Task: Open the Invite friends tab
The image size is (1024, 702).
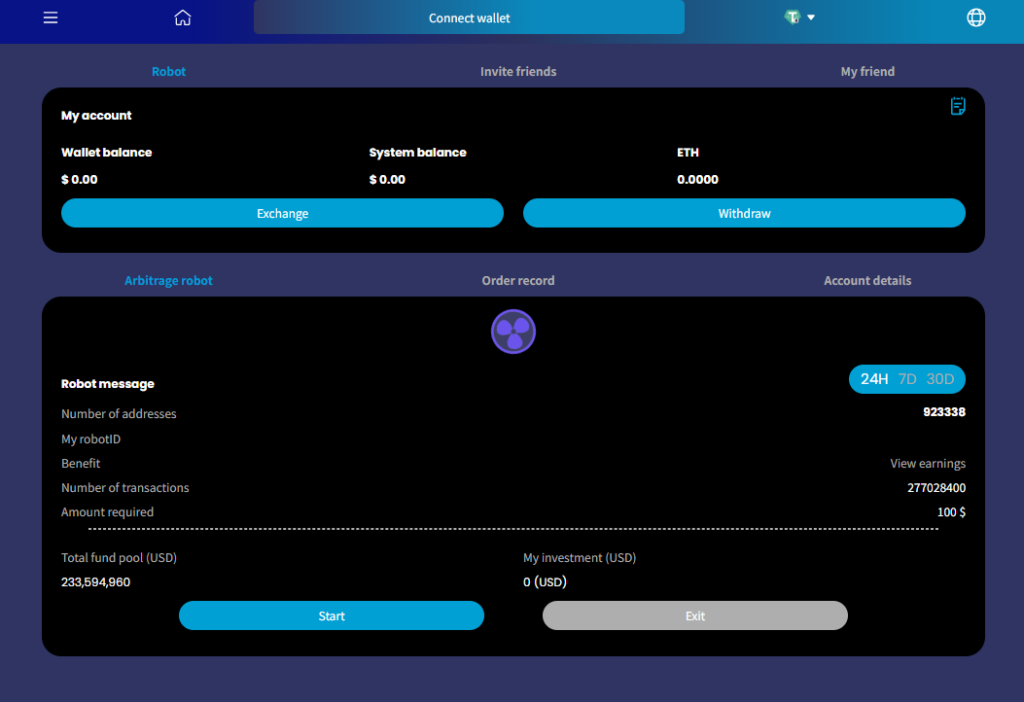Action: tap(518, 72)
